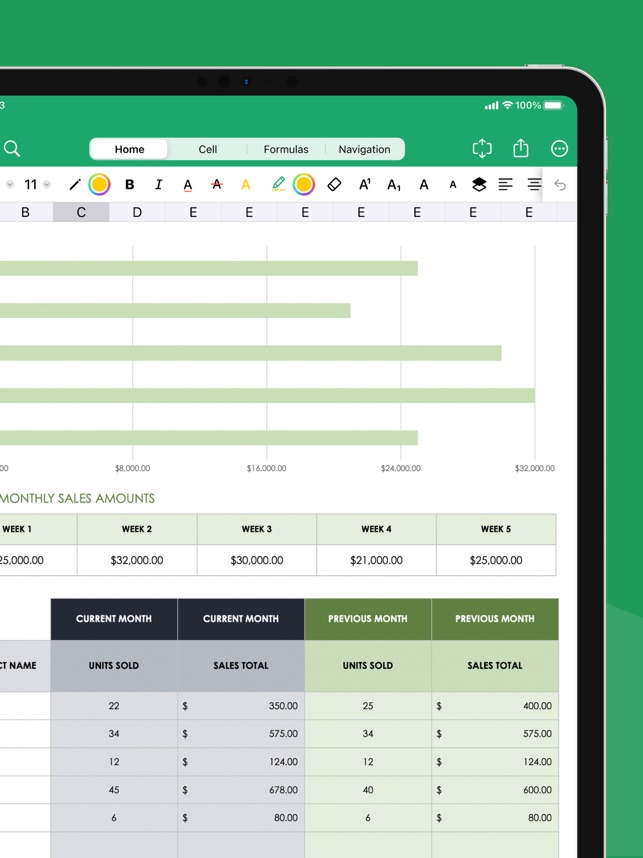Image resolution: width=643 pixels, height=858 pixels.
Task: Select the MONTHLY SALES AMOUNTS heading
Action: click(77, 498)
